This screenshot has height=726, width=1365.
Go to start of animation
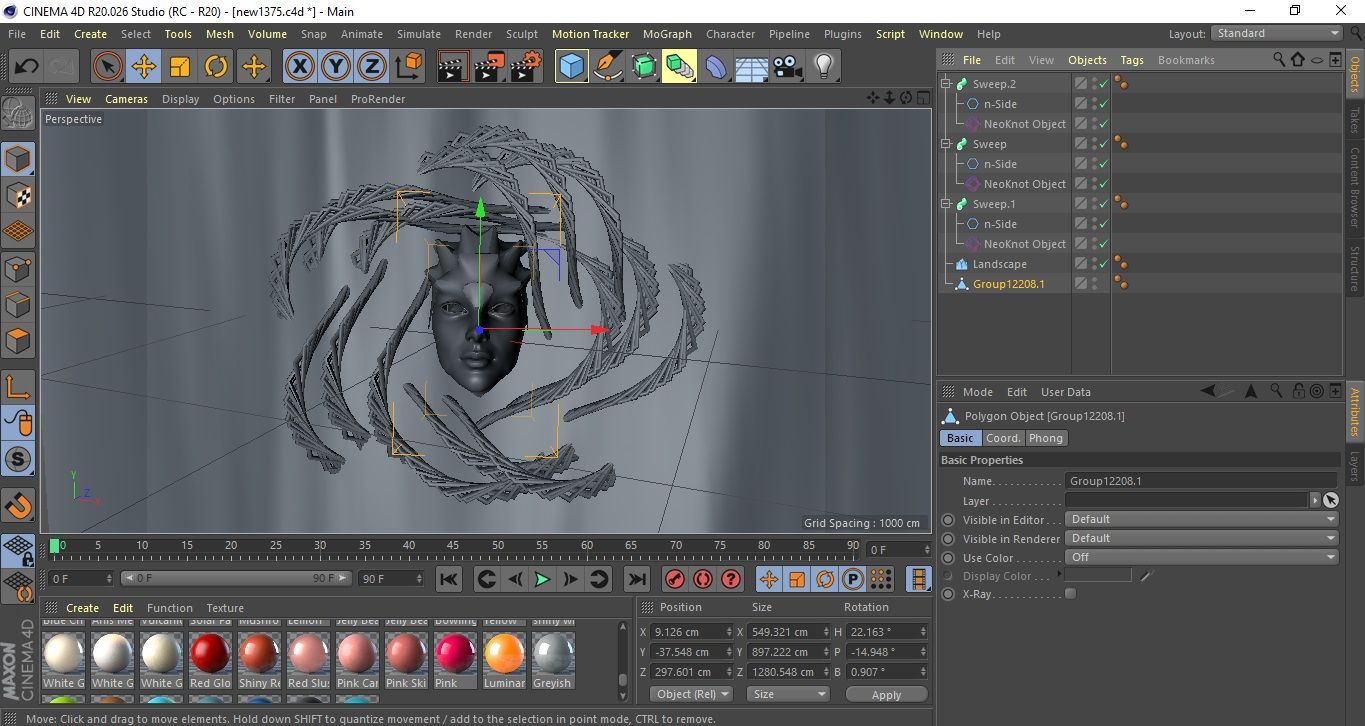[x=449, y=579]
